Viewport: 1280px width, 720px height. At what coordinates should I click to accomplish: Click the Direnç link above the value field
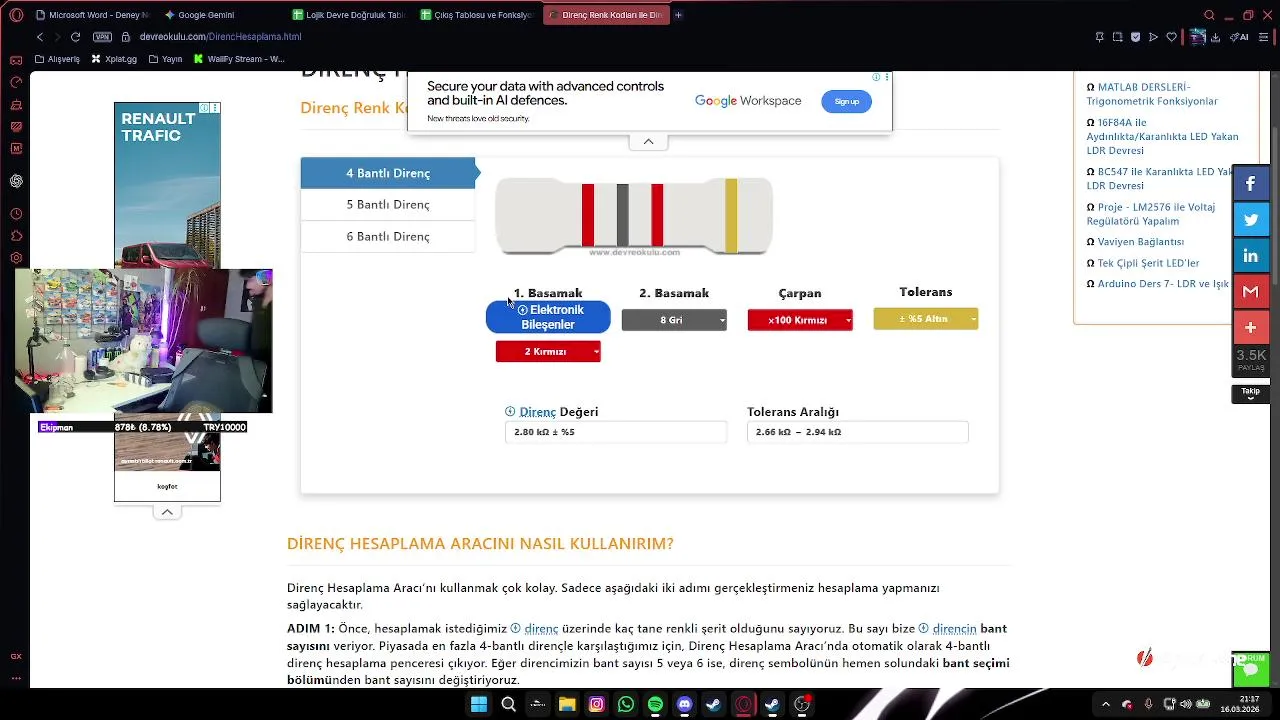(x=537, y=412)
